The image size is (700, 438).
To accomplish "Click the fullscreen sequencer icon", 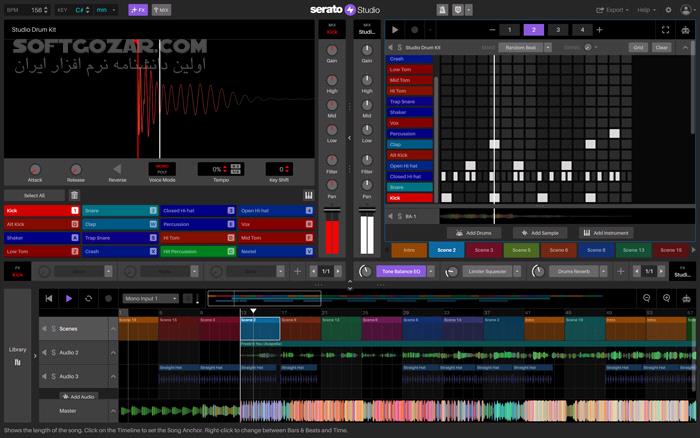I will coord(665,30).
